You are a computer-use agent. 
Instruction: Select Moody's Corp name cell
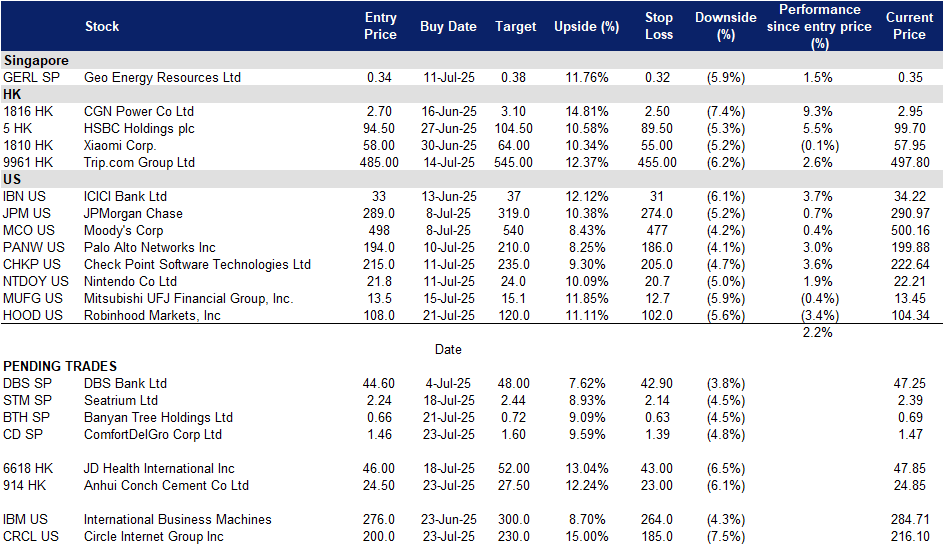123,230
